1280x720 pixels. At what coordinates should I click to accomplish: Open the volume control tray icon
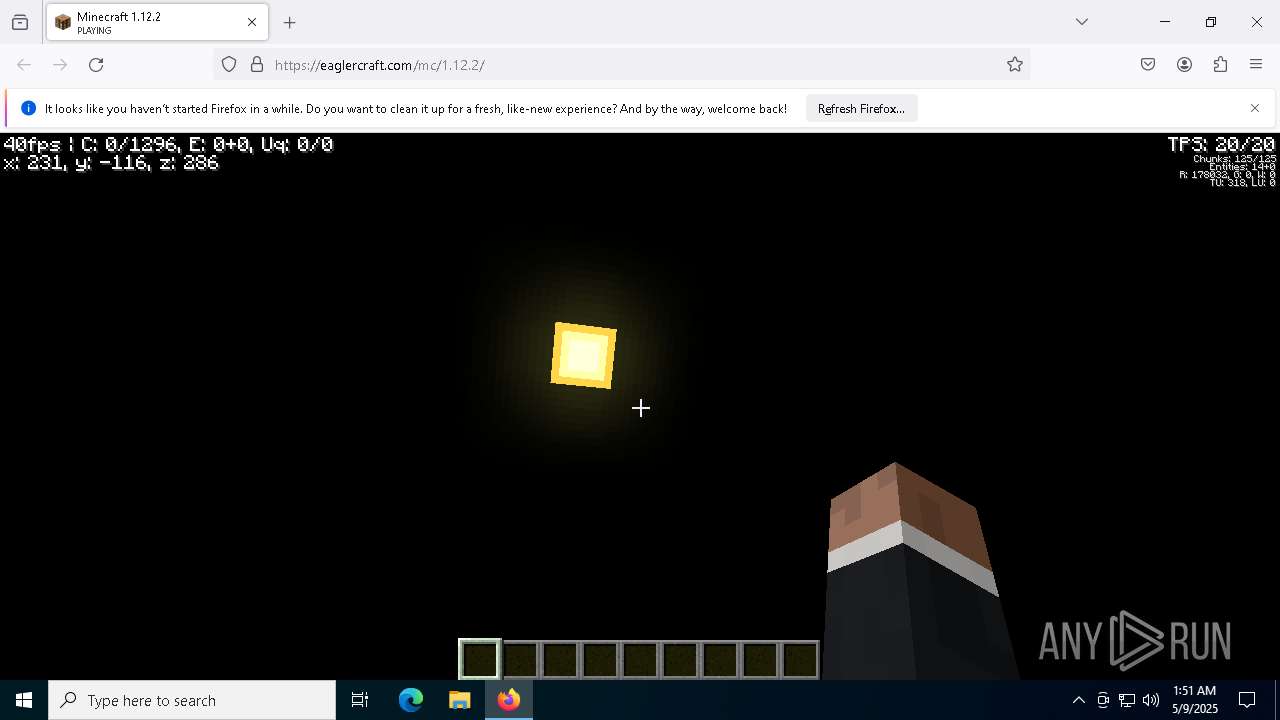coord(1151,700)
